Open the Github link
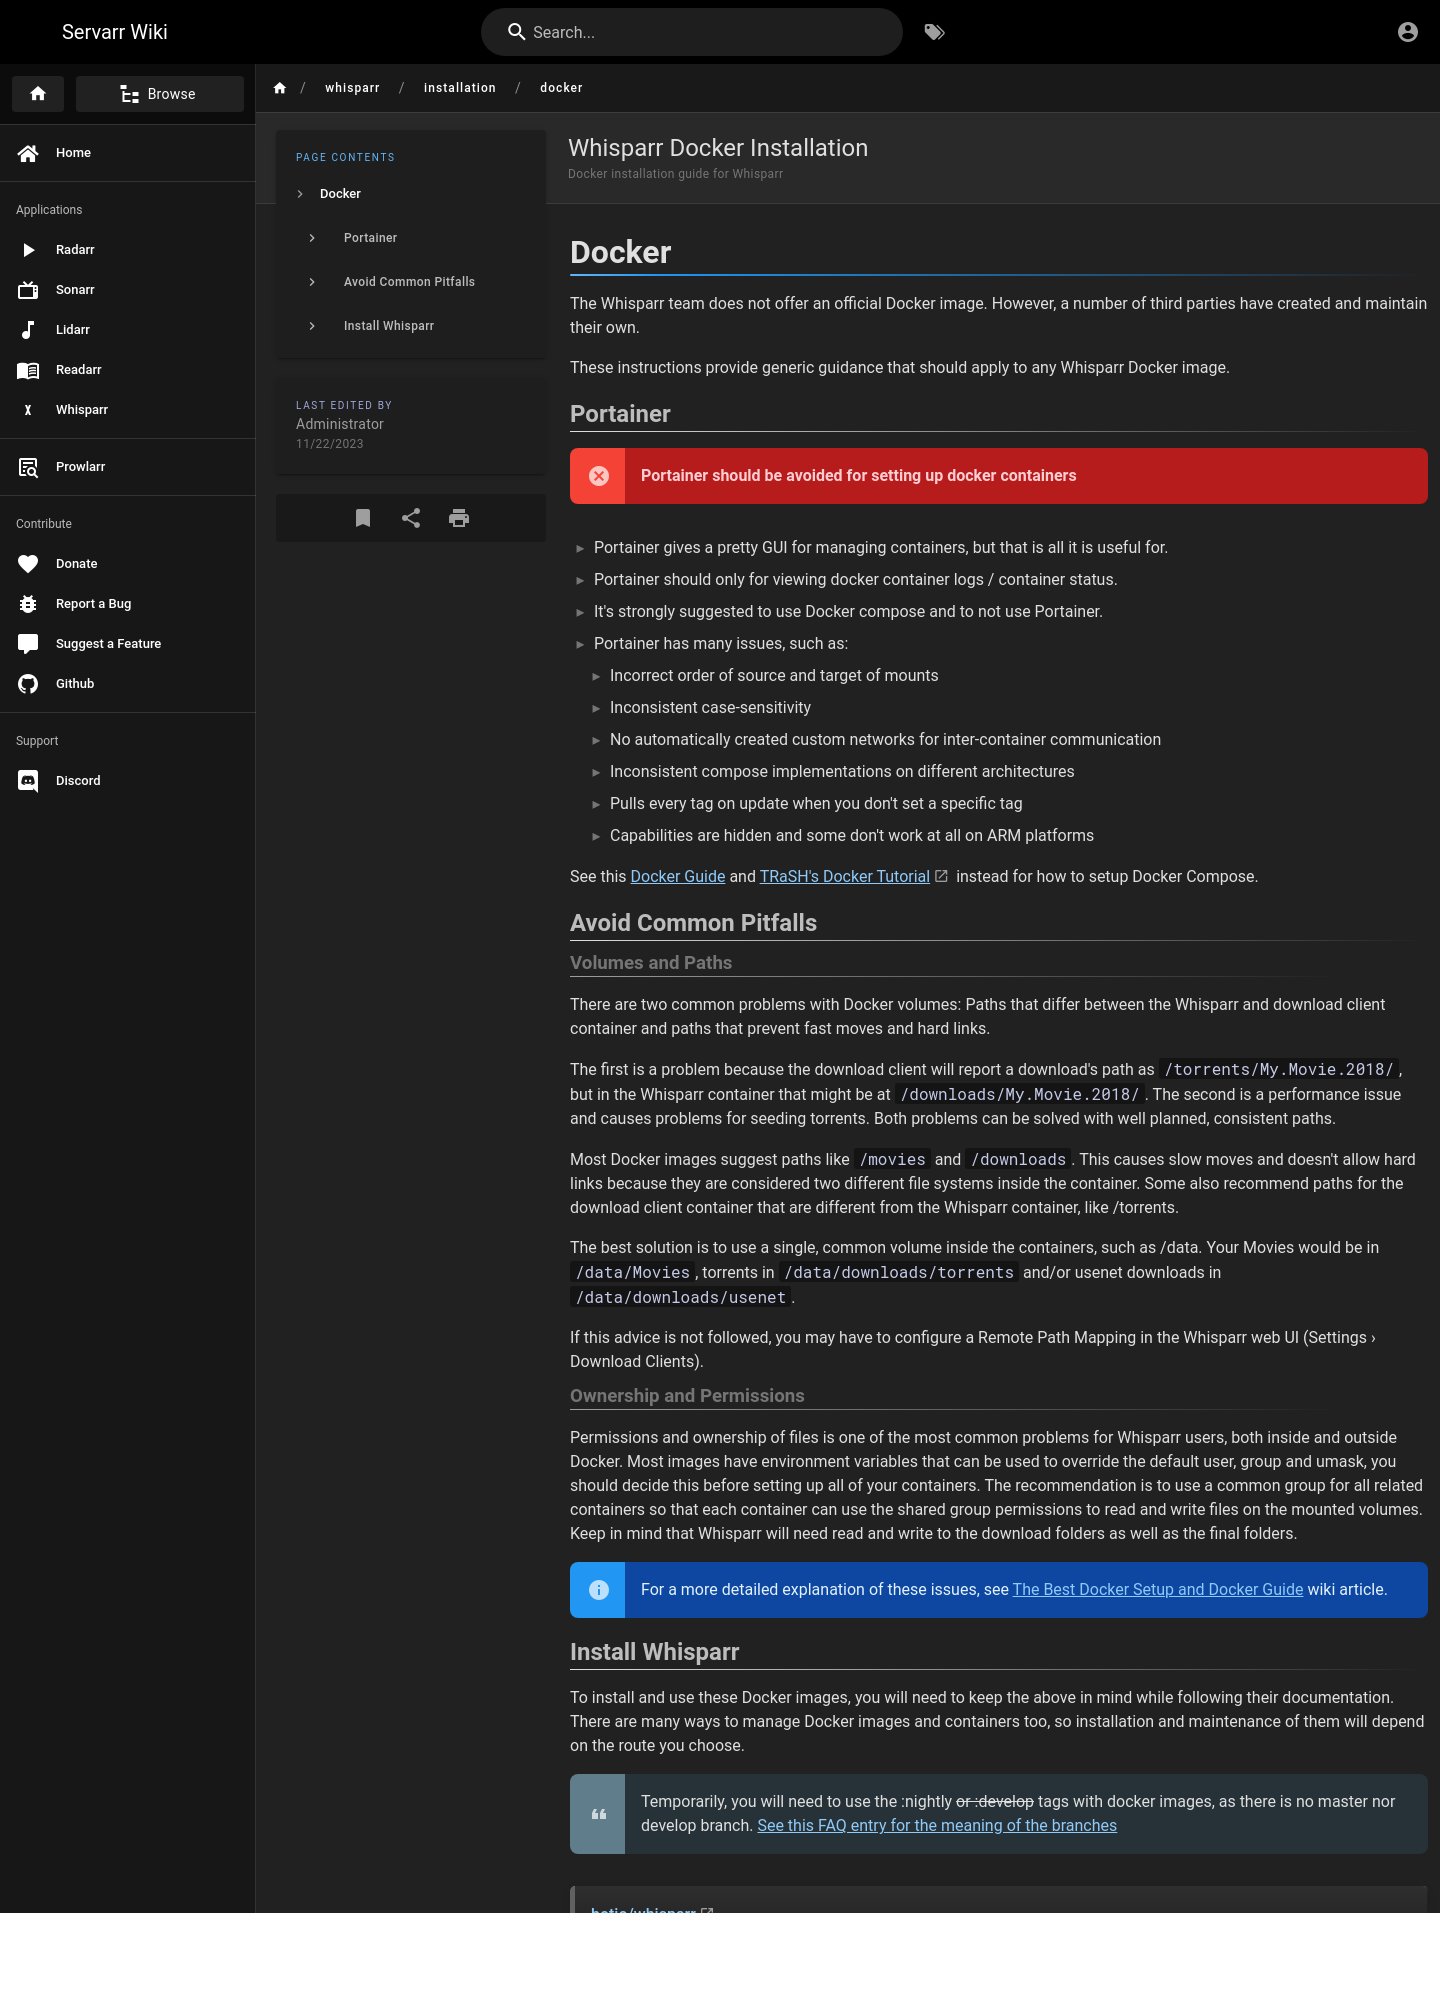The height and width of the screenshot is (2000, 1440). point(127,684)
